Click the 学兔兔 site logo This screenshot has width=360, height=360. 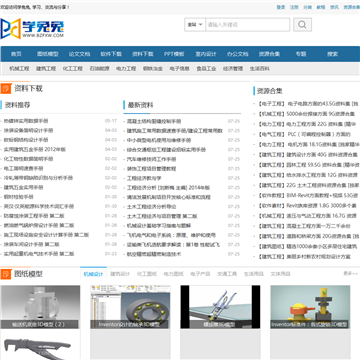pyautogui.click(x=32, y=28)
